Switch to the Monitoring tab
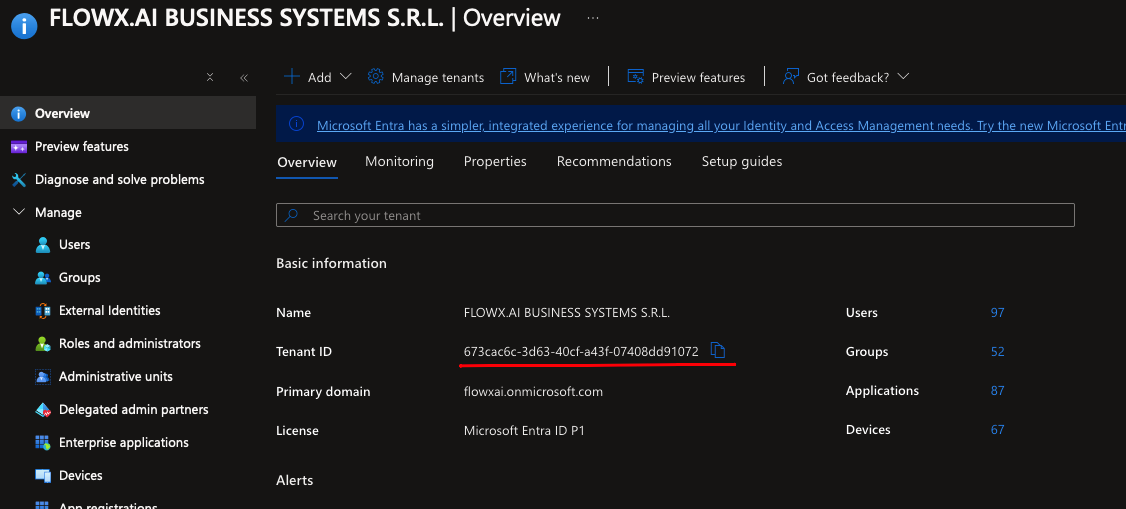 click(399, 162)
